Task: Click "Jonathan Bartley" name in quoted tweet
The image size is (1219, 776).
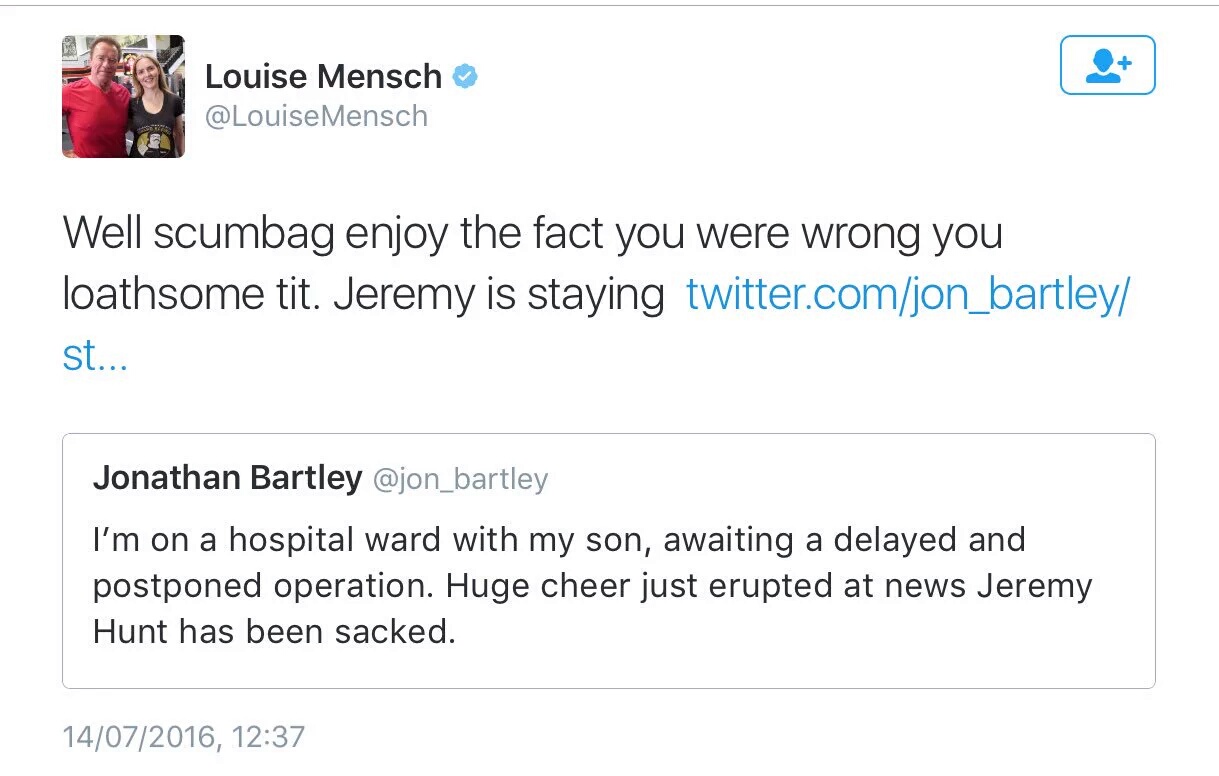Action: point(227,479)
